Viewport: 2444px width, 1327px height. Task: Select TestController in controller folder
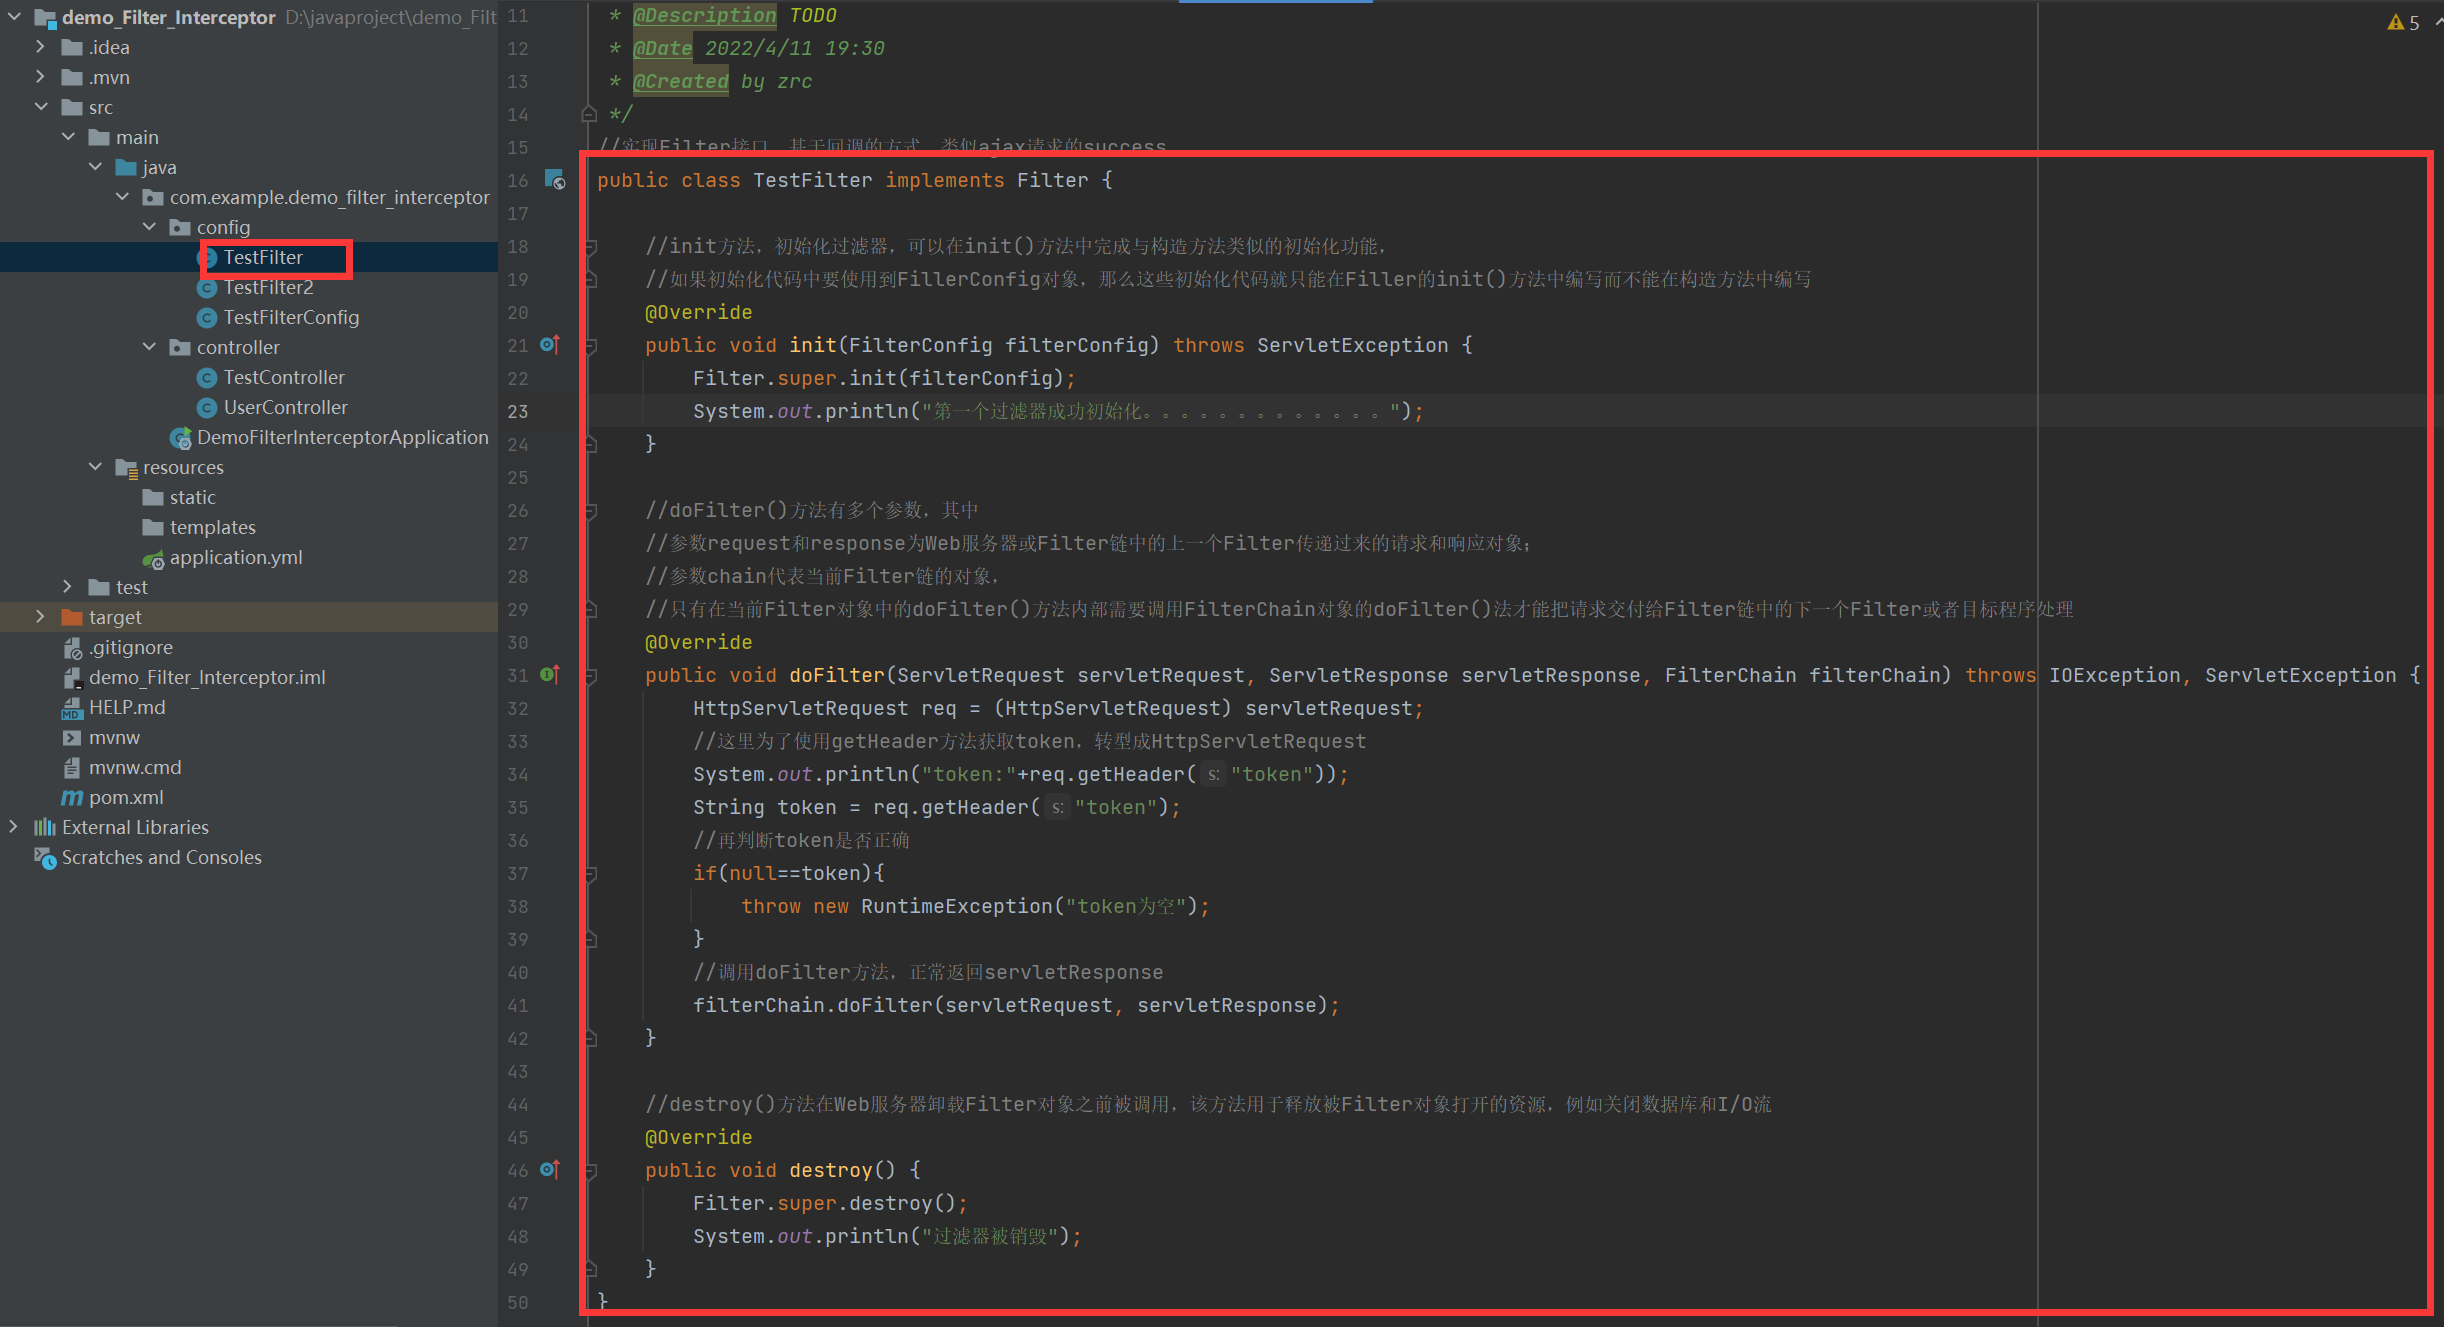286,376
